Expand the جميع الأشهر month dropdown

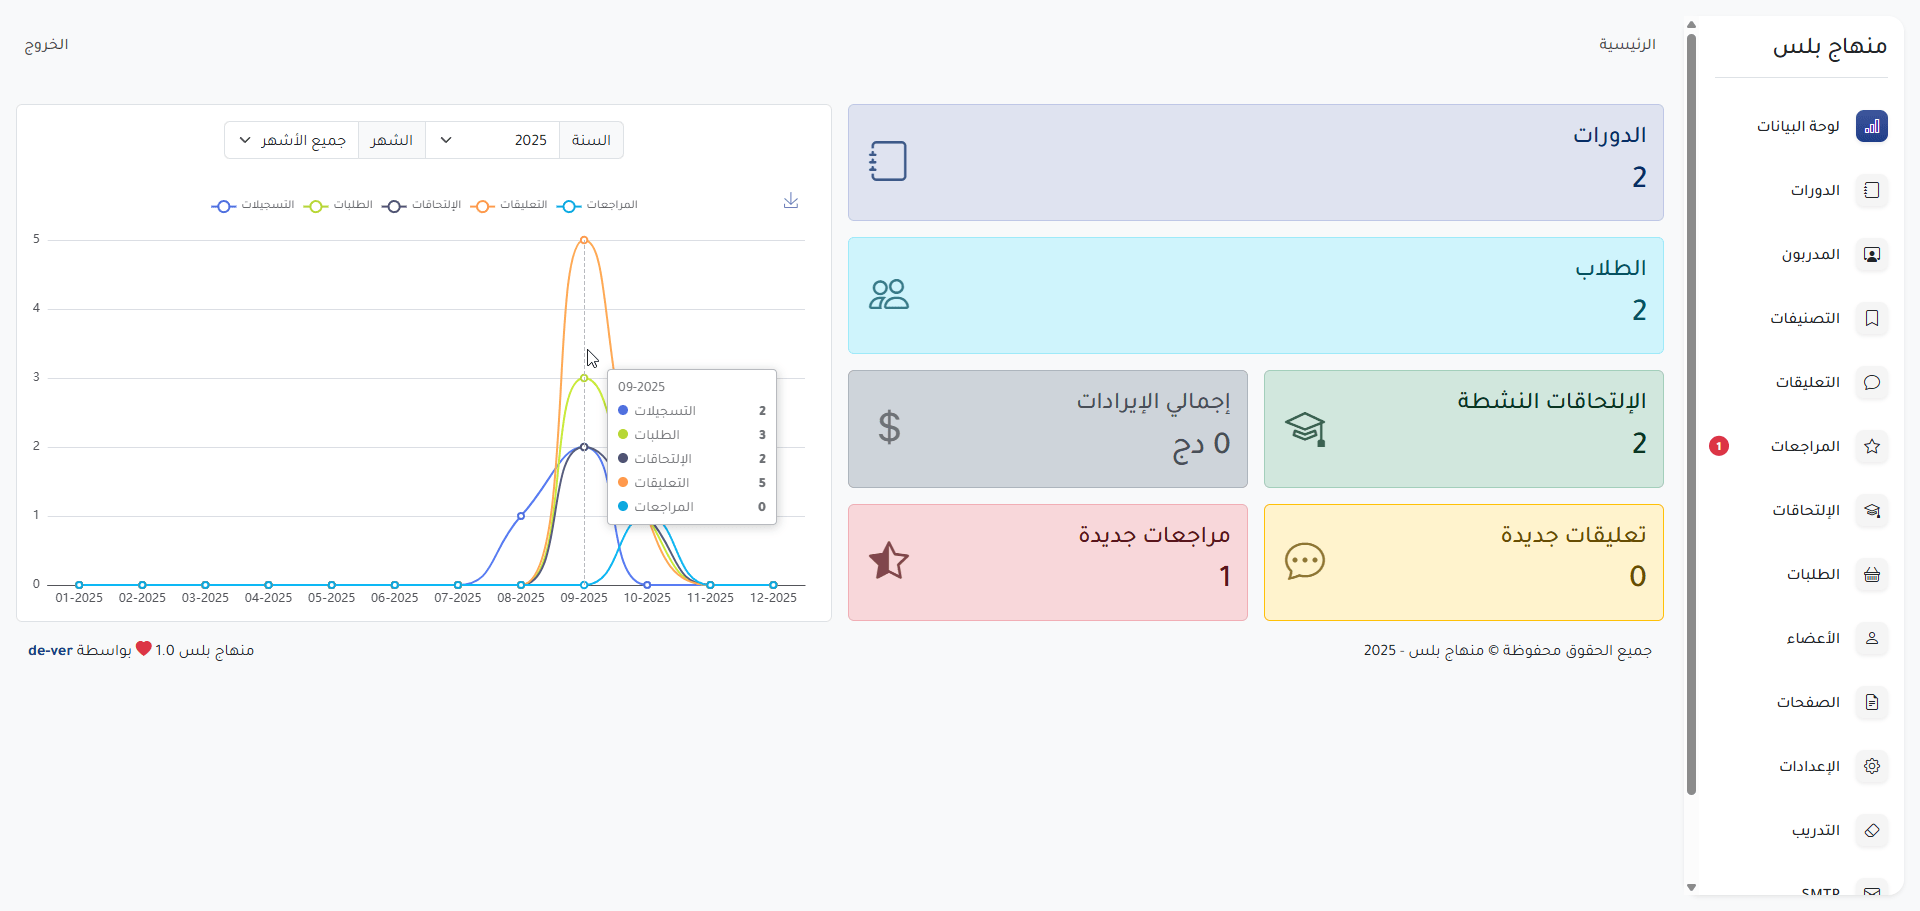291,141
